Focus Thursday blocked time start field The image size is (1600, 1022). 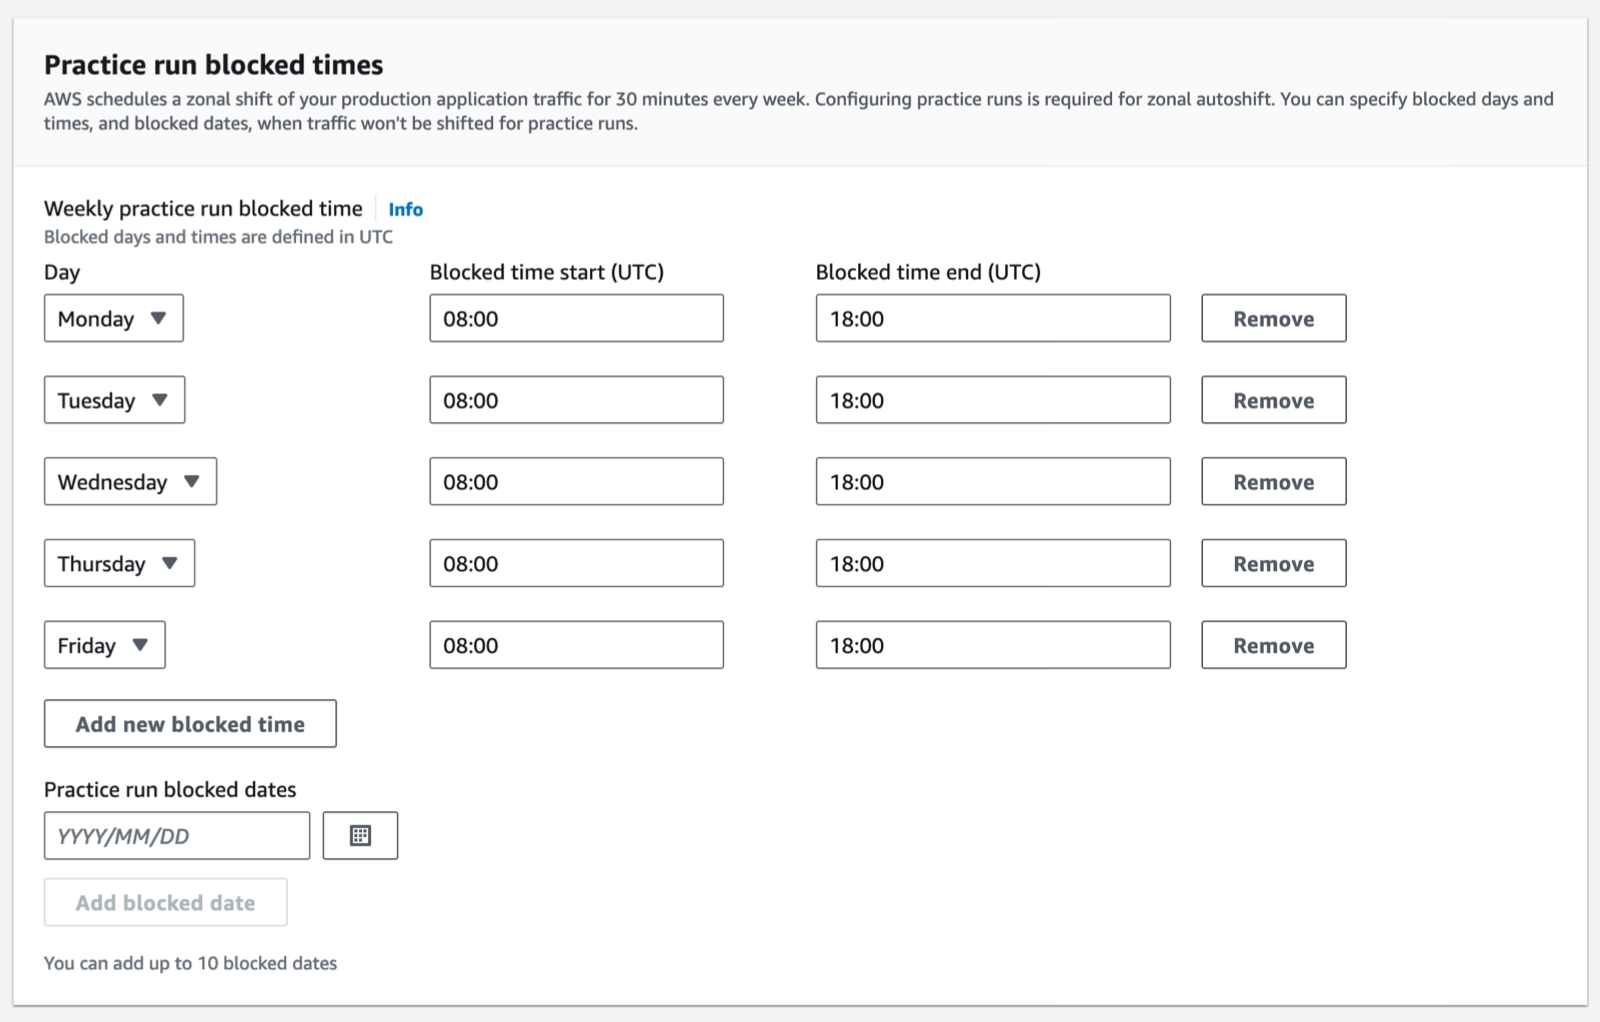[x=577, y=563]
